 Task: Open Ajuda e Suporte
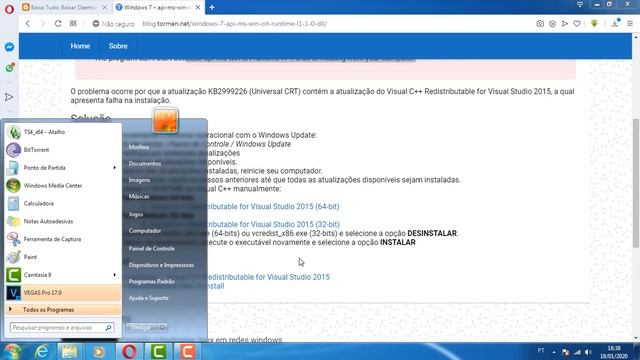click(149, 298)
